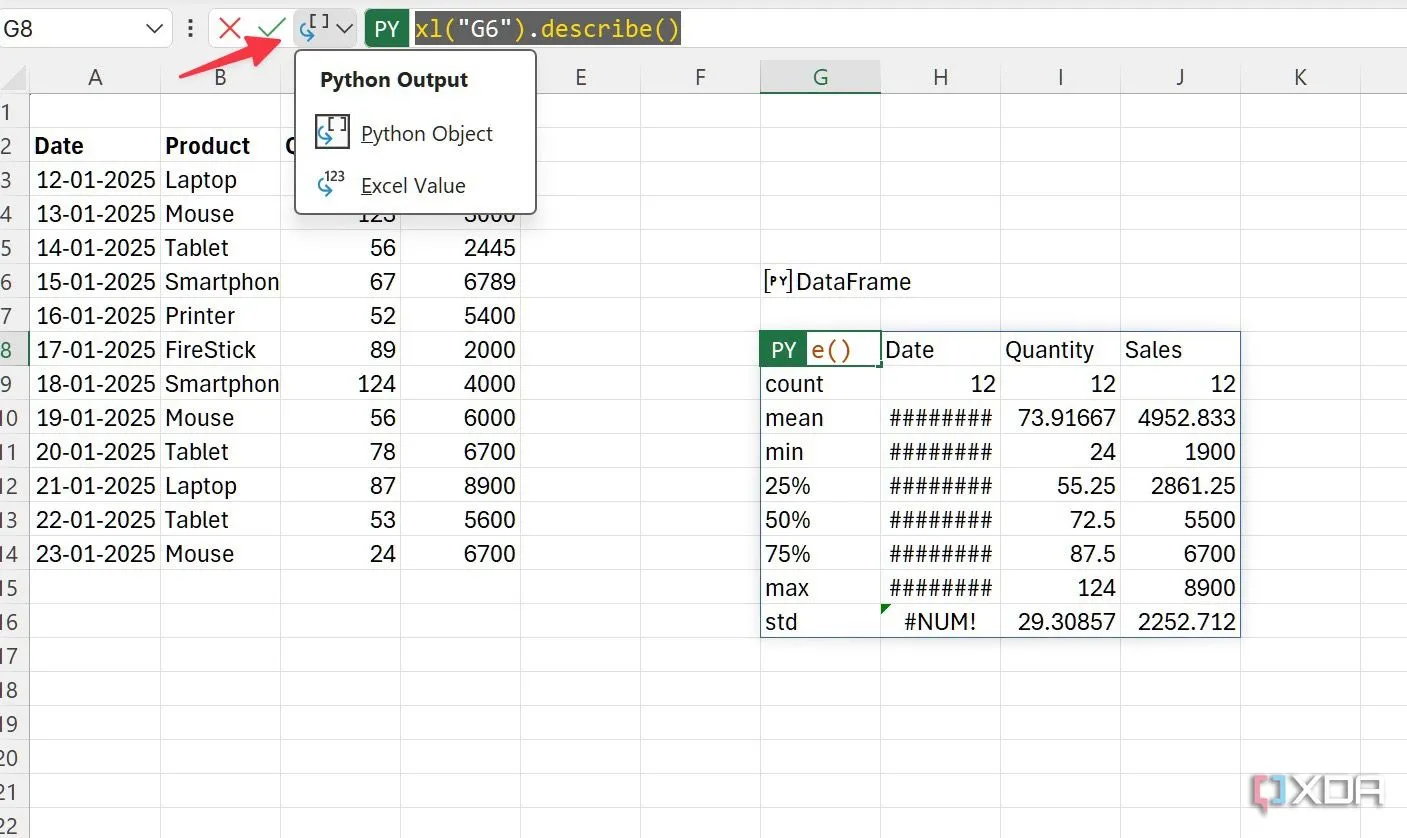Click quantity value 124 in column C

pos(340,383)
